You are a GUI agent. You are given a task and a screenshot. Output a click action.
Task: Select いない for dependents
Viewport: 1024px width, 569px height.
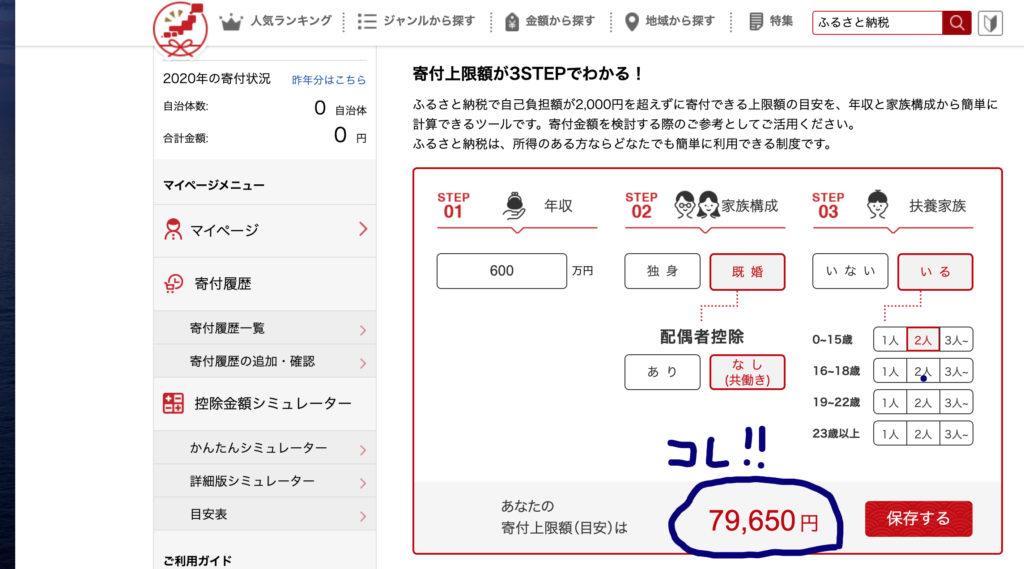tap(850, 271)
